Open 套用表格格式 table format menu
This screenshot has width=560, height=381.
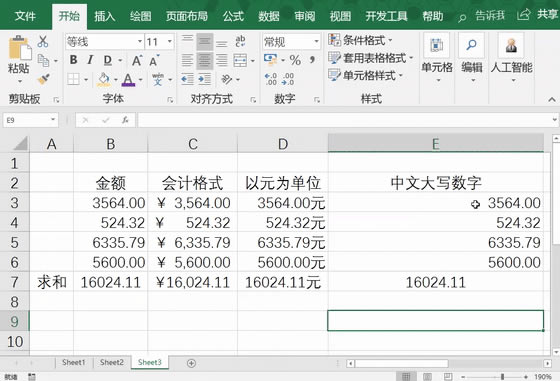click(371, 57)
